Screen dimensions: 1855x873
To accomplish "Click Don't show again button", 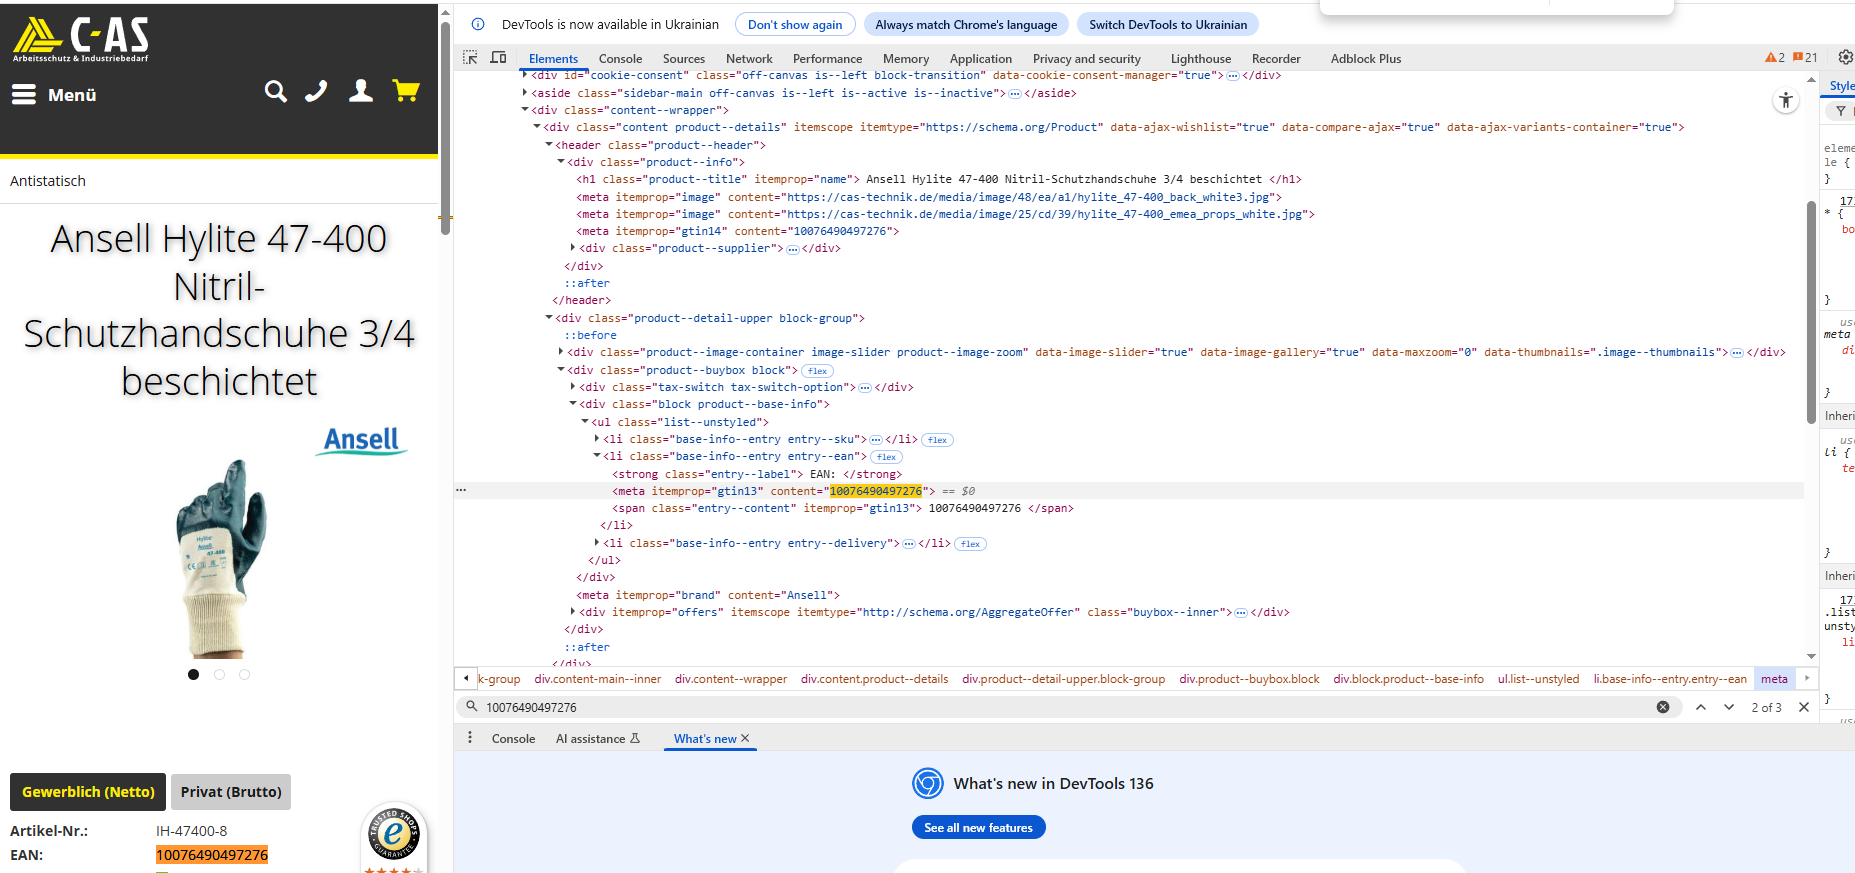I will 795,25.
